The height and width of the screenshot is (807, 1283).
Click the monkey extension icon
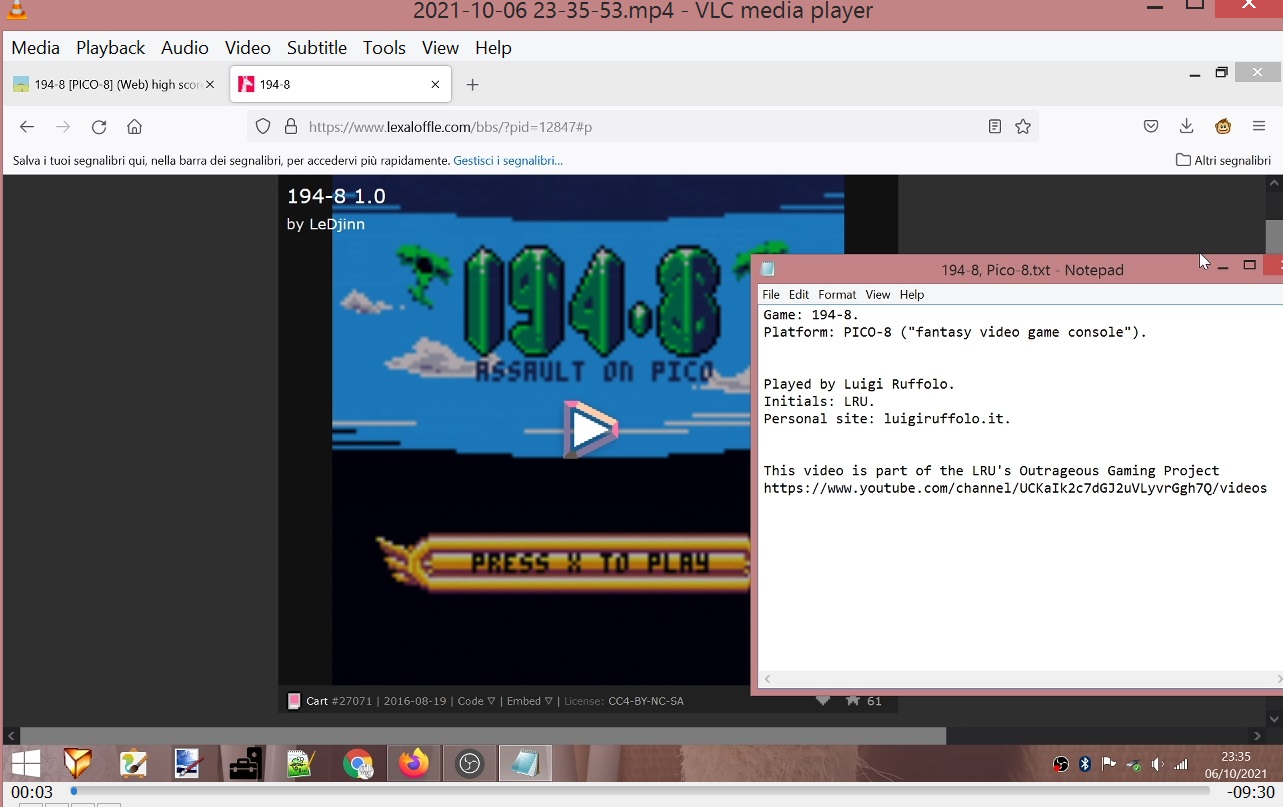(1223, 126)
